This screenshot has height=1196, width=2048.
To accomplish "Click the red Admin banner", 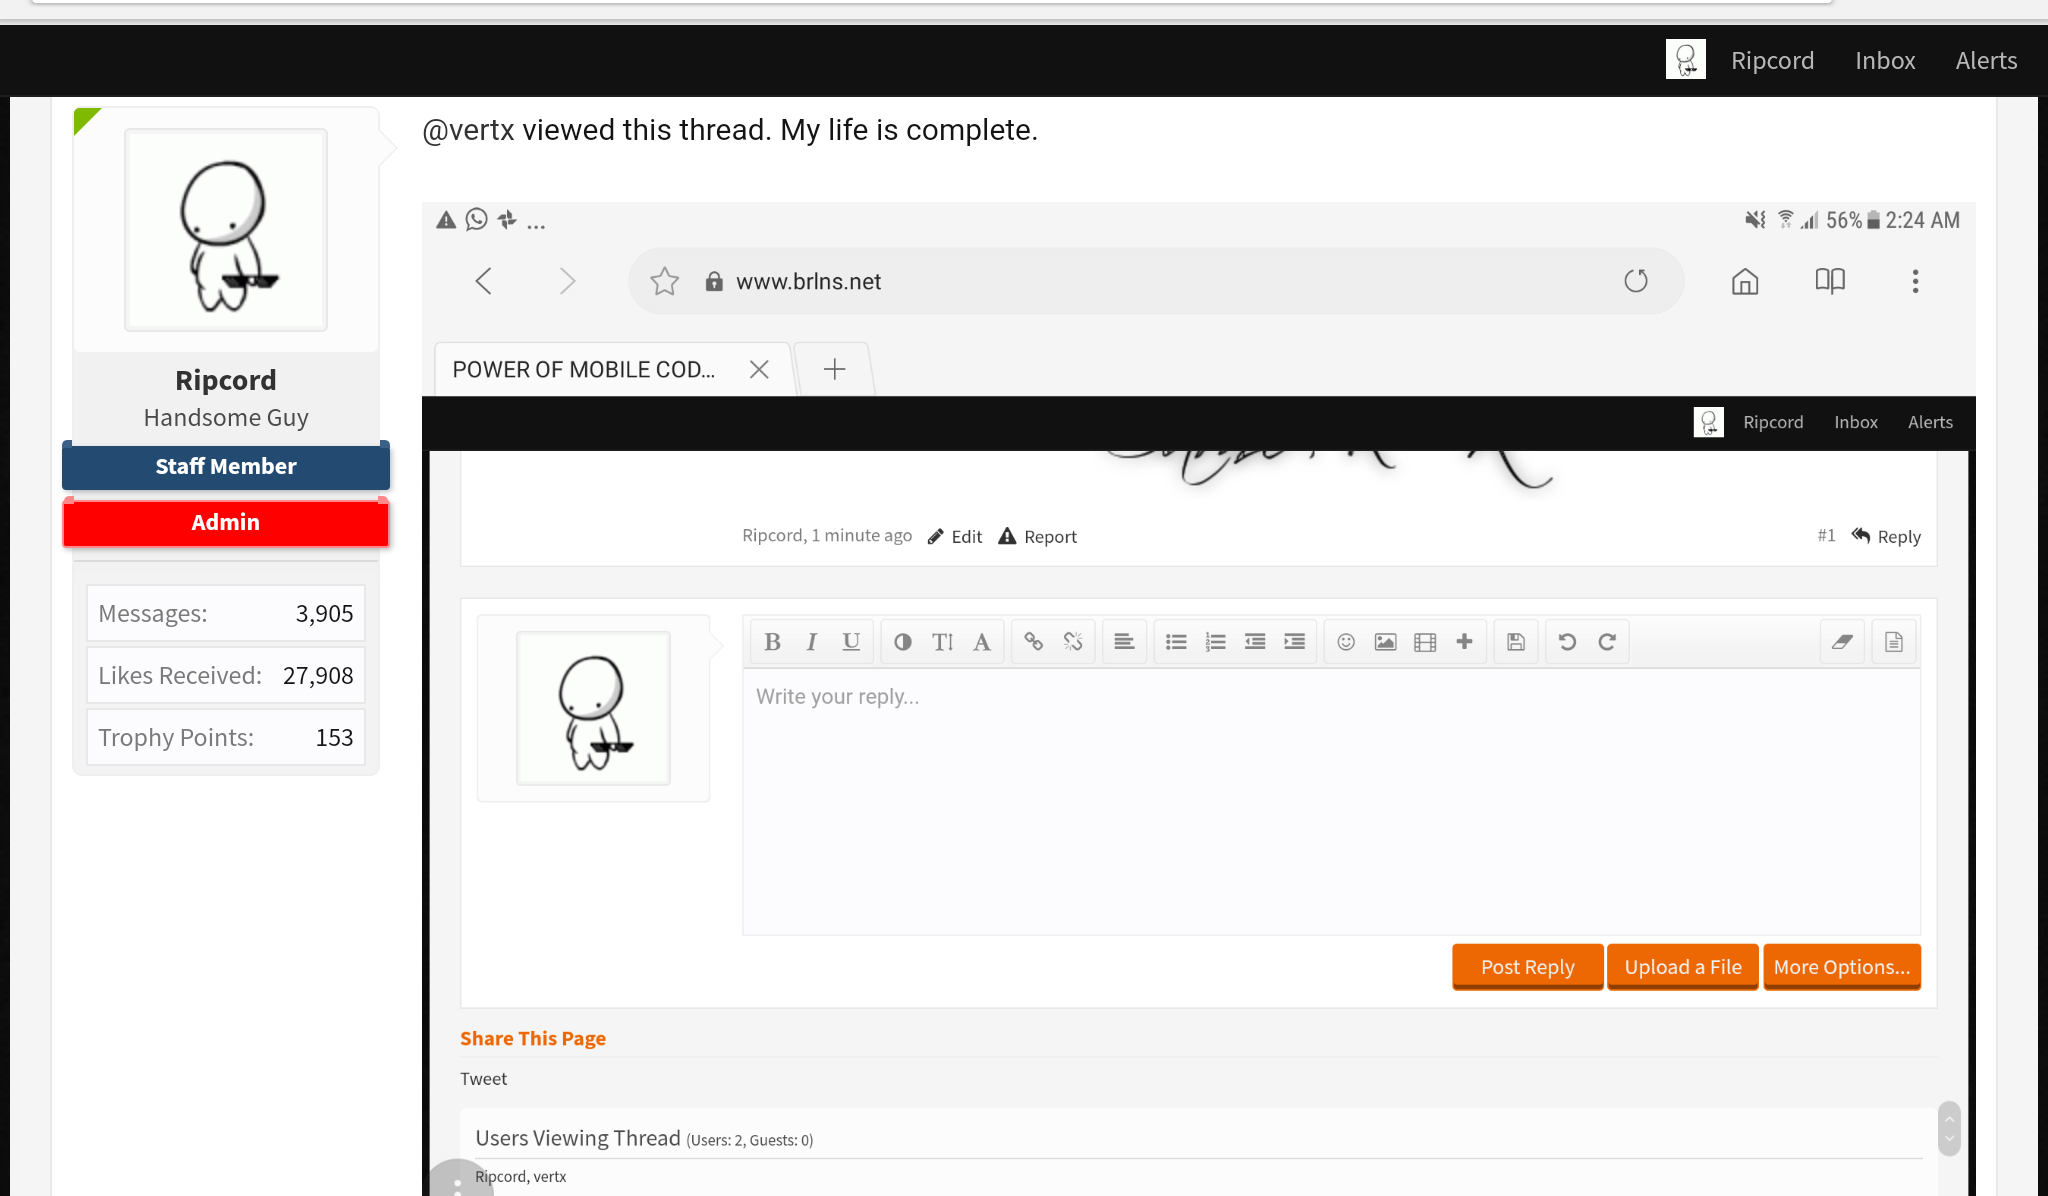I will pyautogui.click(x=225, y=522).
